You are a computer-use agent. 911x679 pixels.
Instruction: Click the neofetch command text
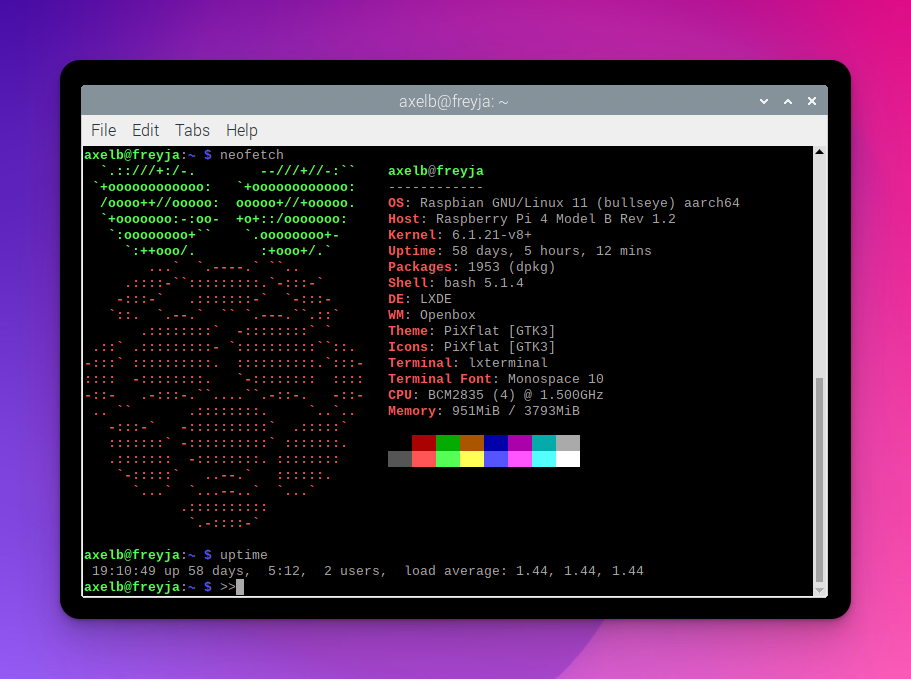252,155
